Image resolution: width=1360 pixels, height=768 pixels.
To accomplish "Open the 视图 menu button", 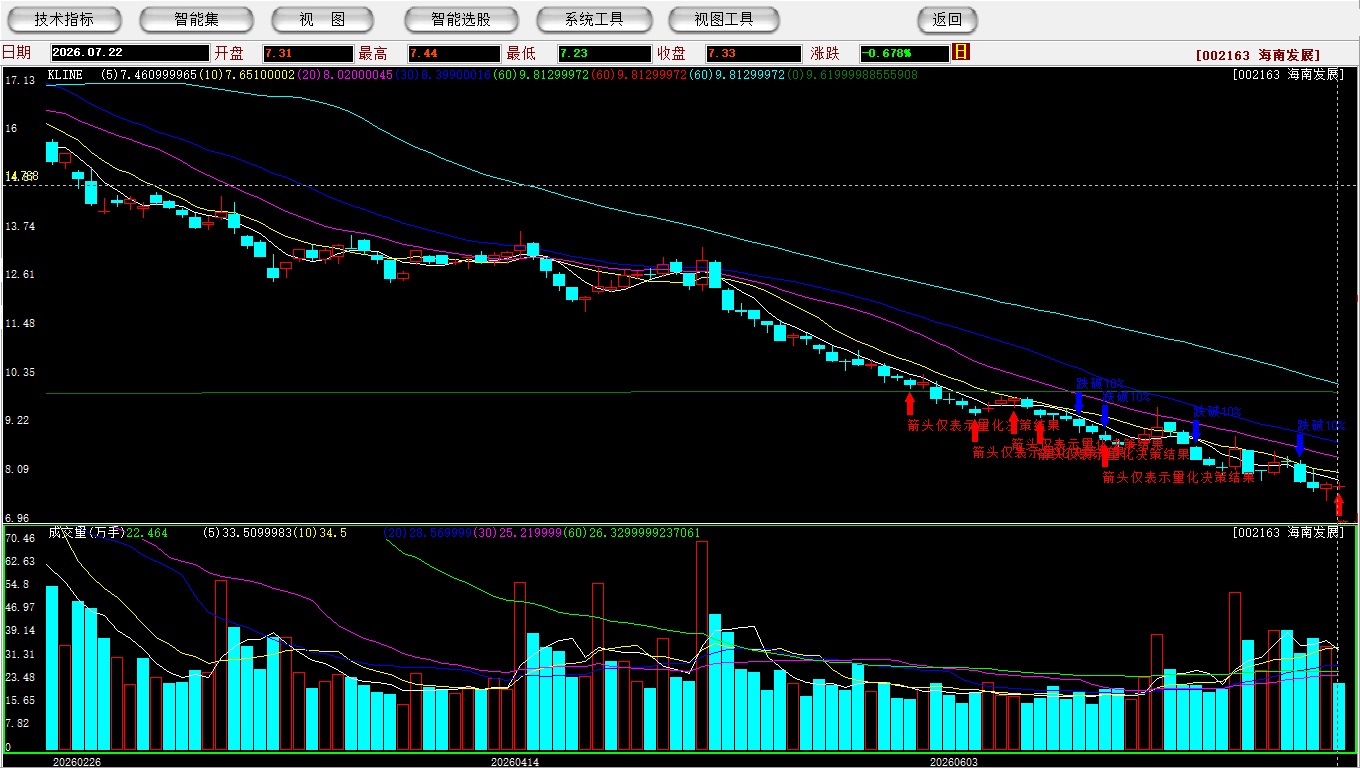I will coord(323,19).
